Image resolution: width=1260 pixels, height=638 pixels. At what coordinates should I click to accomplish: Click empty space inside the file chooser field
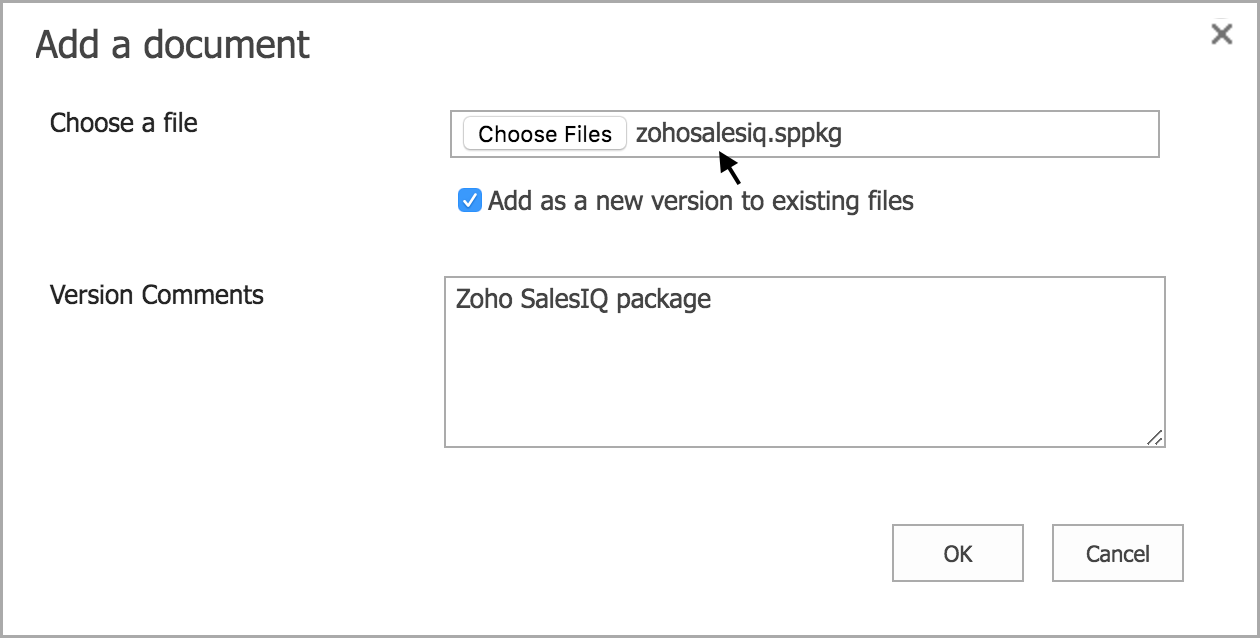(x=1000, y=134)
